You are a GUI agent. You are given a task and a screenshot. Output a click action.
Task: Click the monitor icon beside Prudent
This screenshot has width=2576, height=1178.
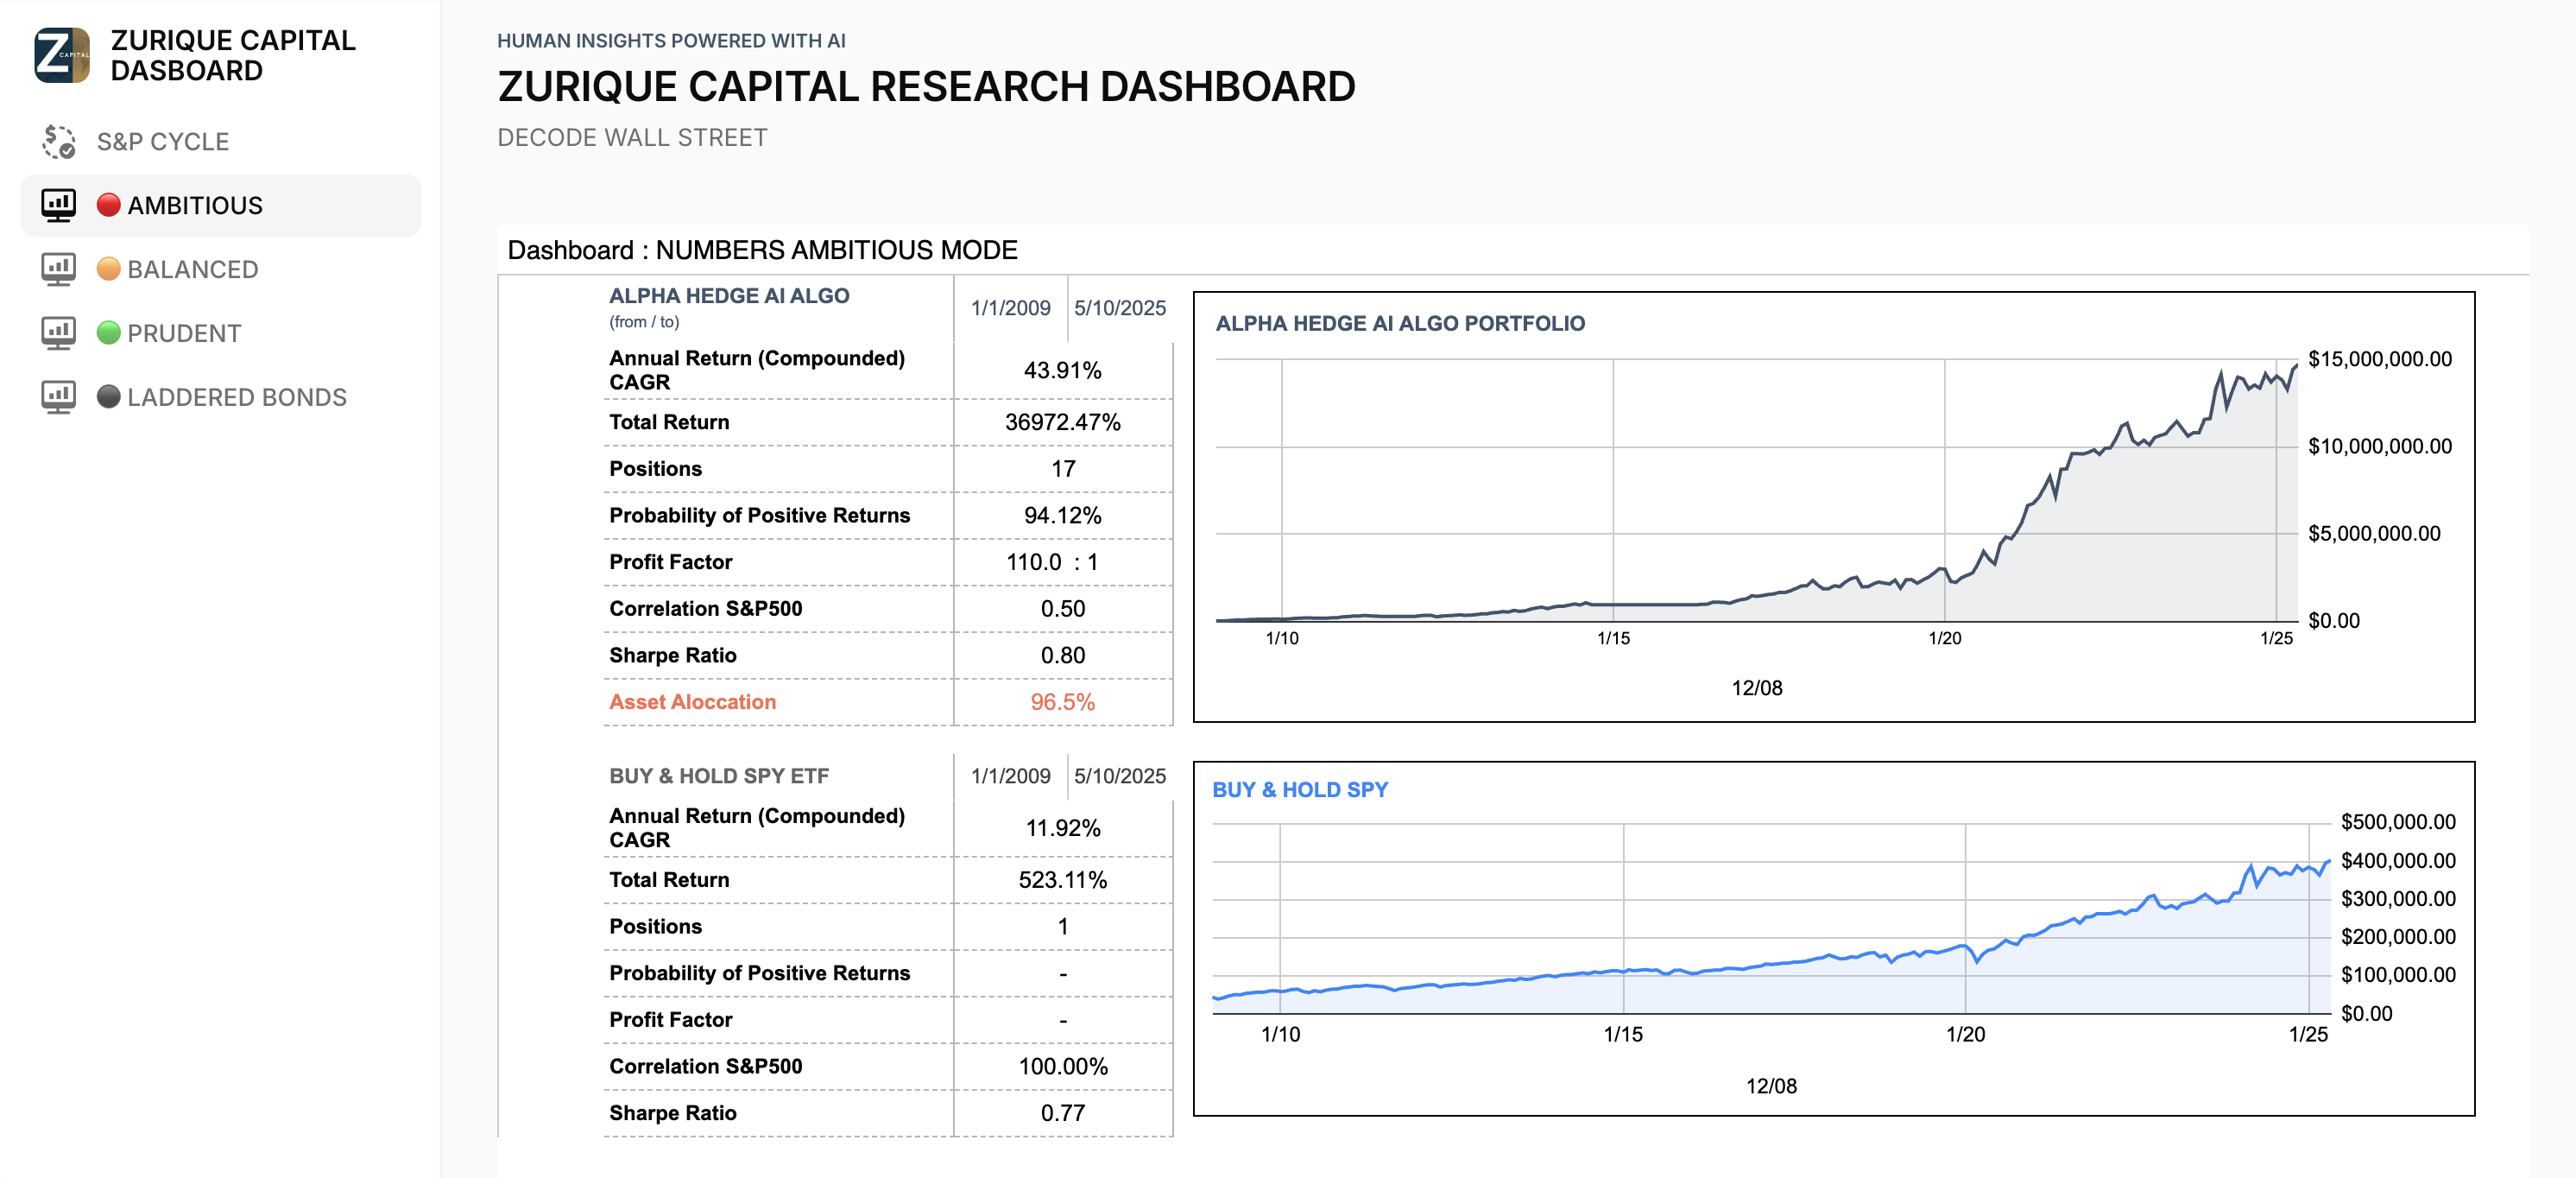[x=59, y=333]
